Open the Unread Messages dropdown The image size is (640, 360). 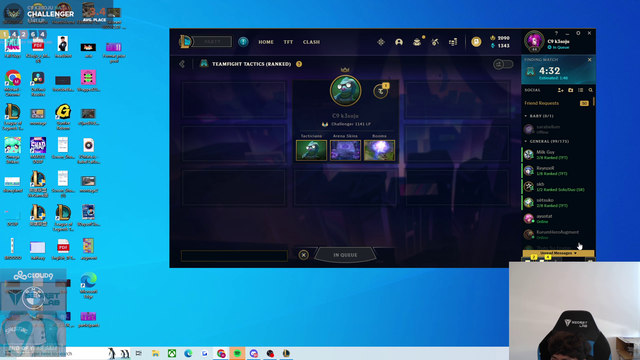click(x=558, y=253)
